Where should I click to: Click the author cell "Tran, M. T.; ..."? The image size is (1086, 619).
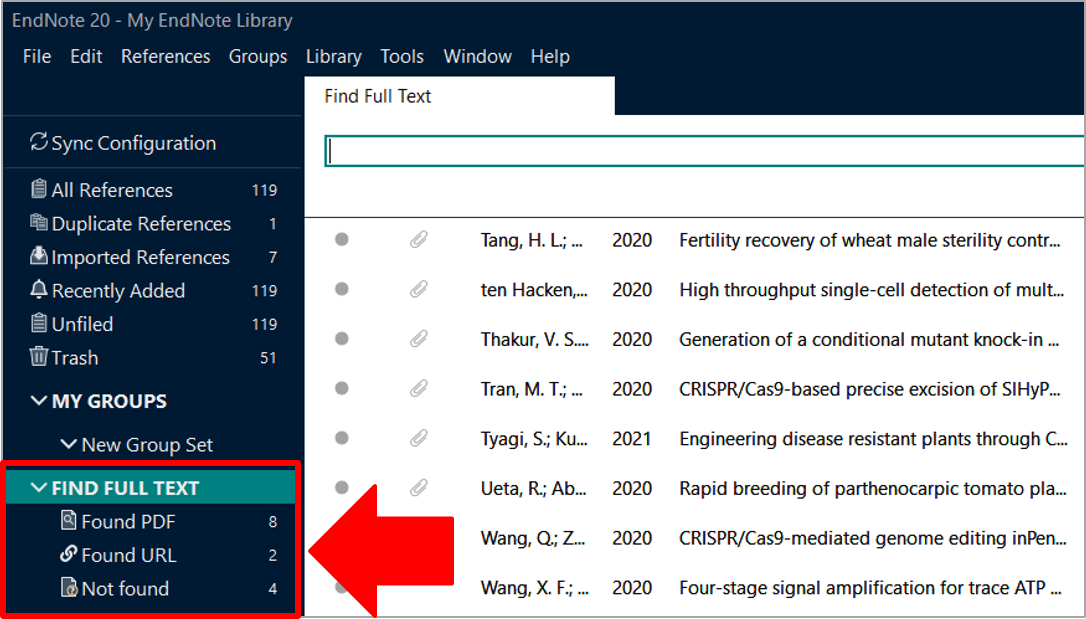532,389
